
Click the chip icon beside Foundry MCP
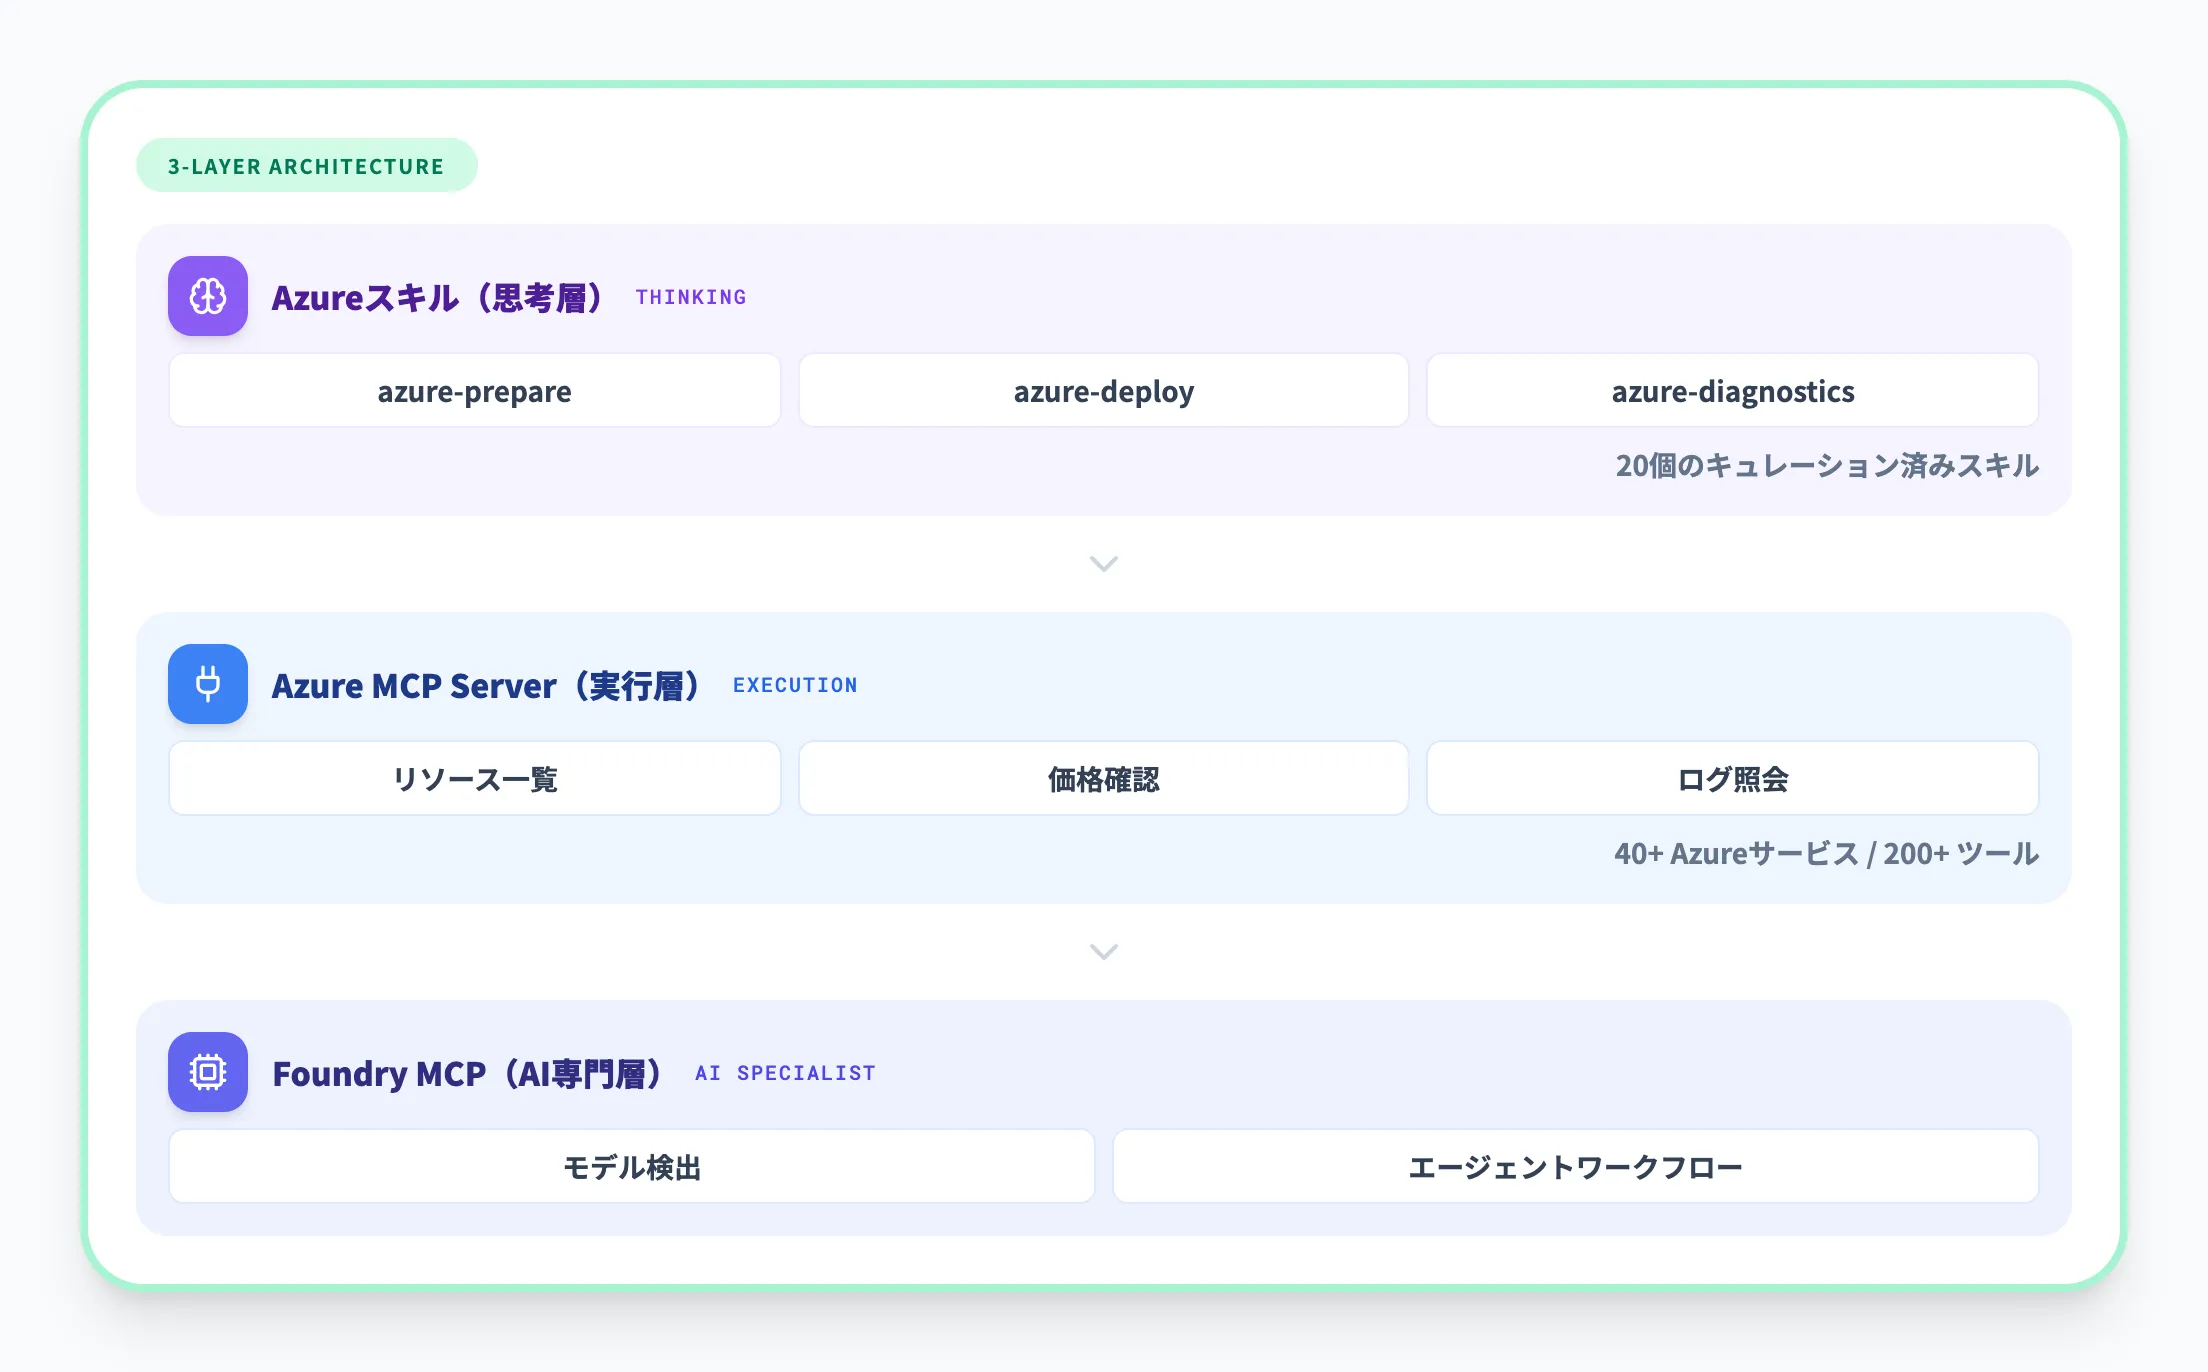coord(207,1072)
